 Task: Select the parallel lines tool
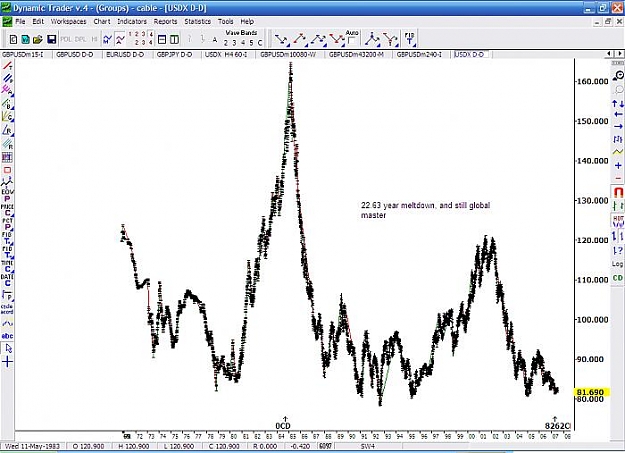point(8,78)
